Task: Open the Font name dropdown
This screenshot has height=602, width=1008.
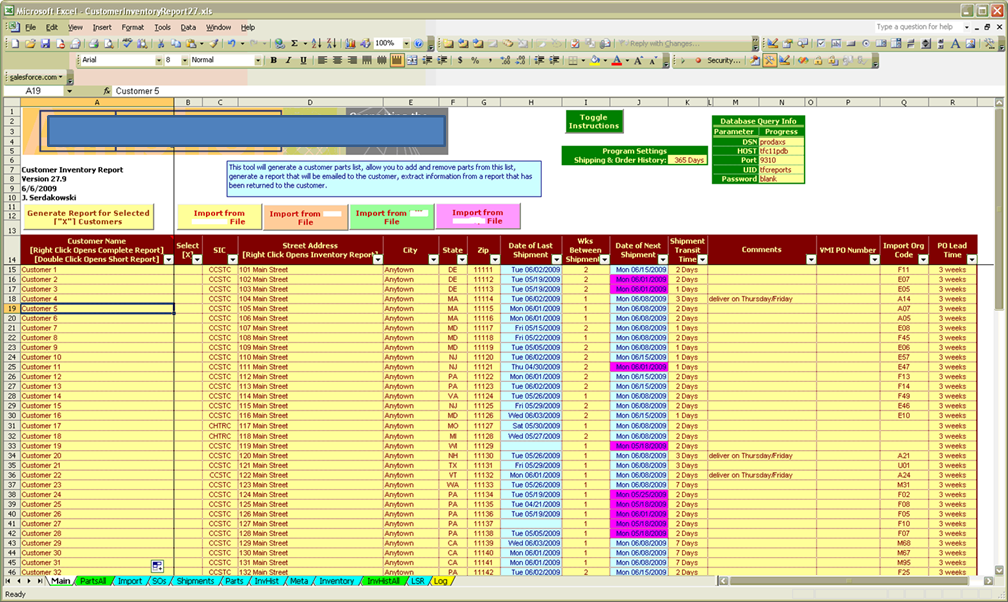Action: (x=159, y=60)
